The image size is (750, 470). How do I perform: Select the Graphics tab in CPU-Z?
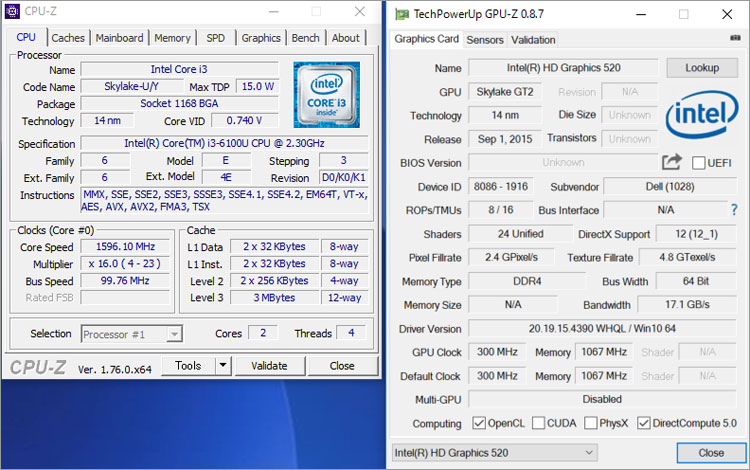click(261, 38)
